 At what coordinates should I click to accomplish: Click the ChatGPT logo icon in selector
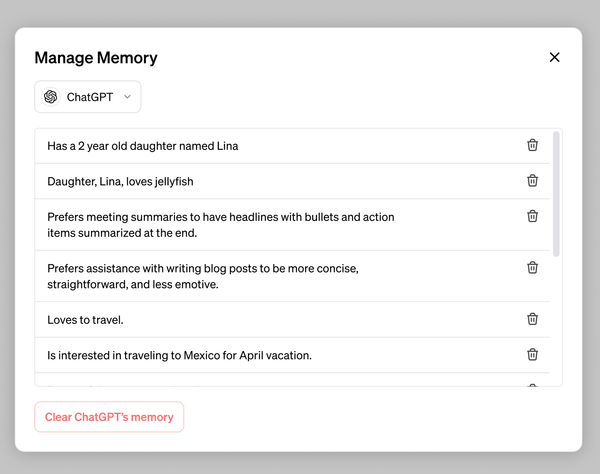point(51,97)
